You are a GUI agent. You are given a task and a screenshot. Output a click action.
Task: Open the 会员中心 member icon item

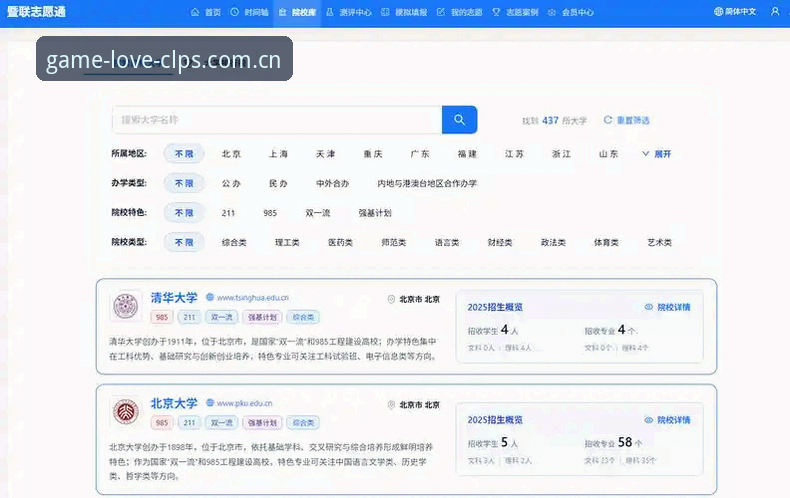click(552, 12)
